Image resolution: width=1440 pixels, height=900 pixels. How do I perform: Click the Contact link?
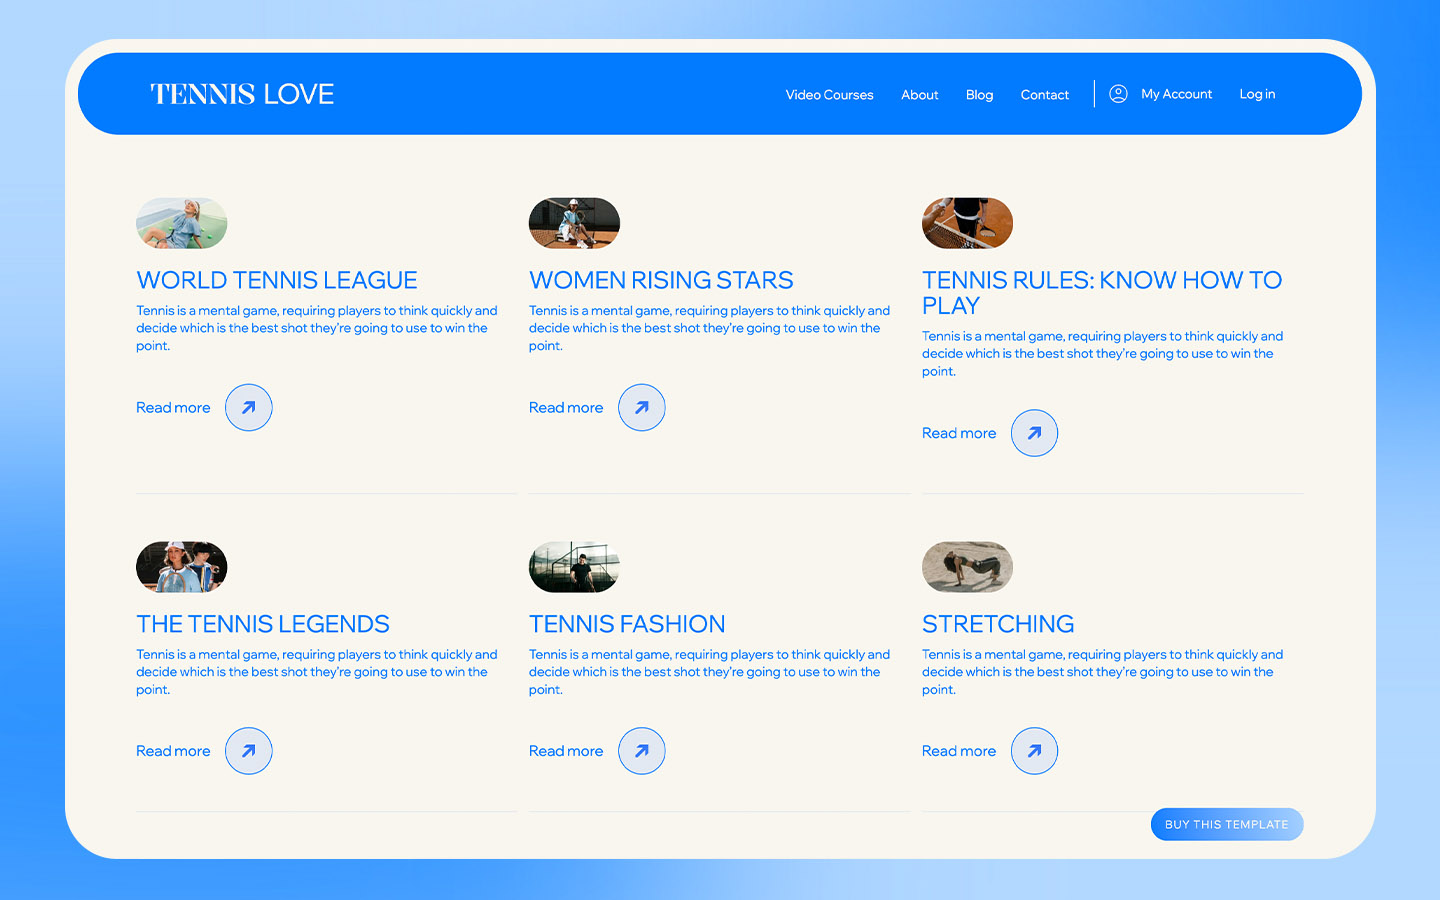tap(1044, 94)
